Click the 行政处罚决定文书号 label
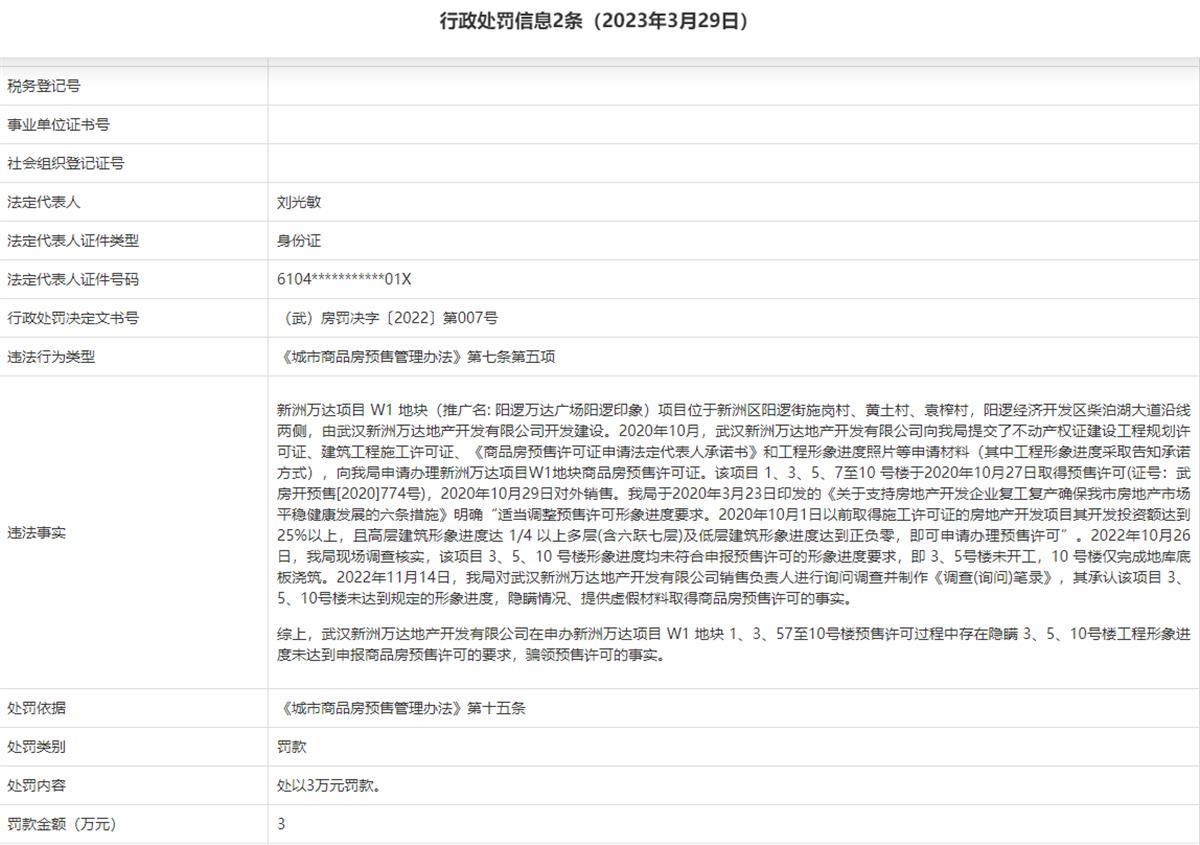 pyautogui.click(x=73, y=318)
